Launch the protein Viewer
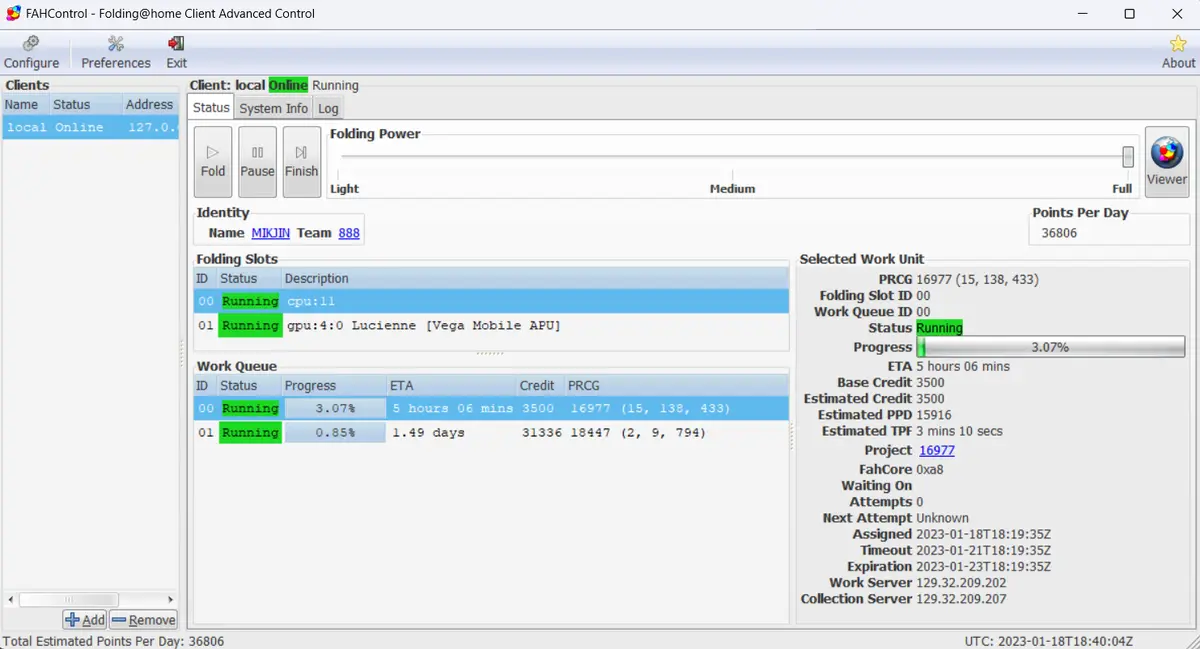 coord(1167,161)
